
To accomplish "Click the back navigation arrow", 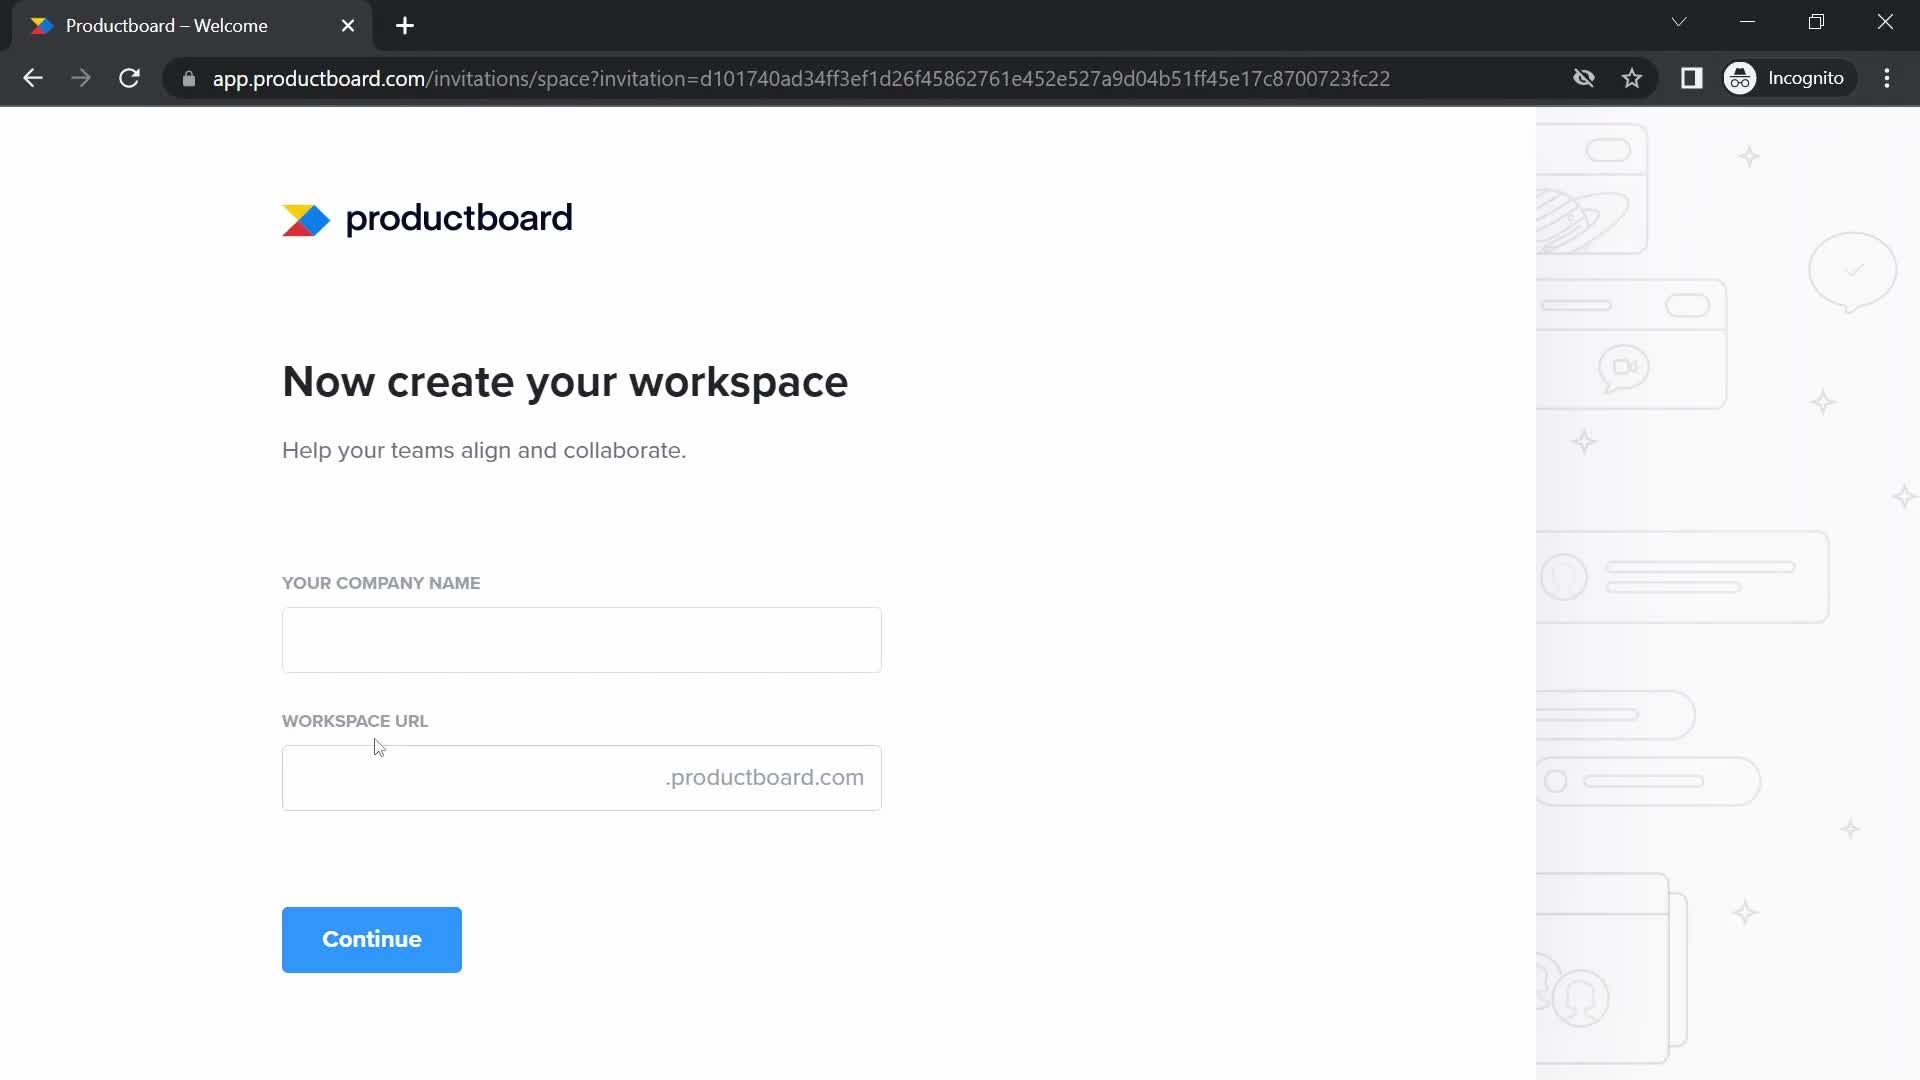I will 32,79.
